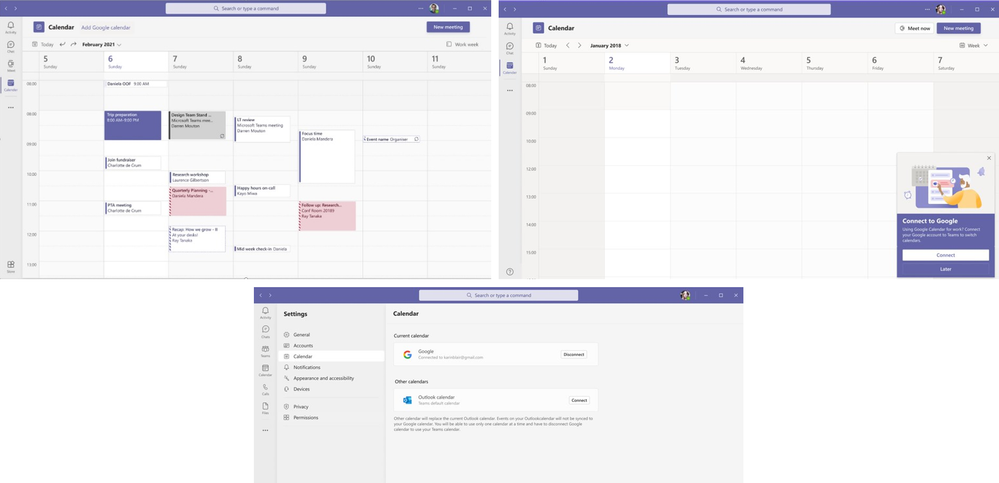Screen dimensions: 999x483
Task: Open the Design Team Stand-up event
Action: (x=197, y=126)
